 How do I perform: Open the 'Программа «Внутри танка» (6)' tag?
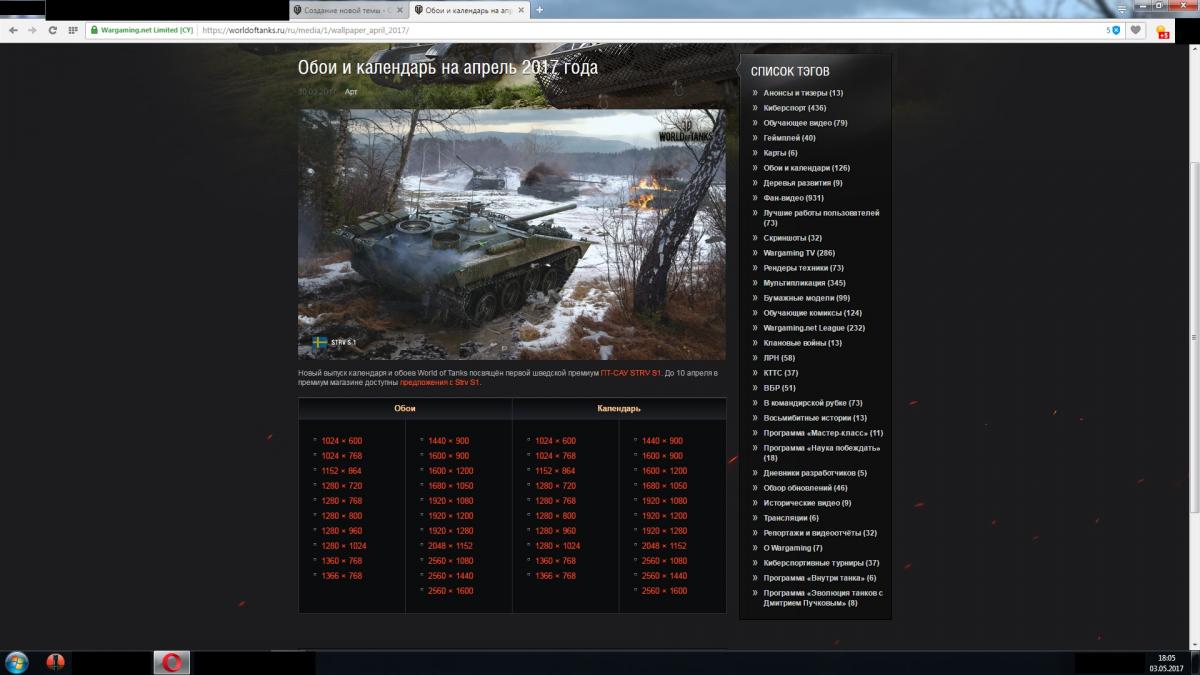[x=820, y=578]
